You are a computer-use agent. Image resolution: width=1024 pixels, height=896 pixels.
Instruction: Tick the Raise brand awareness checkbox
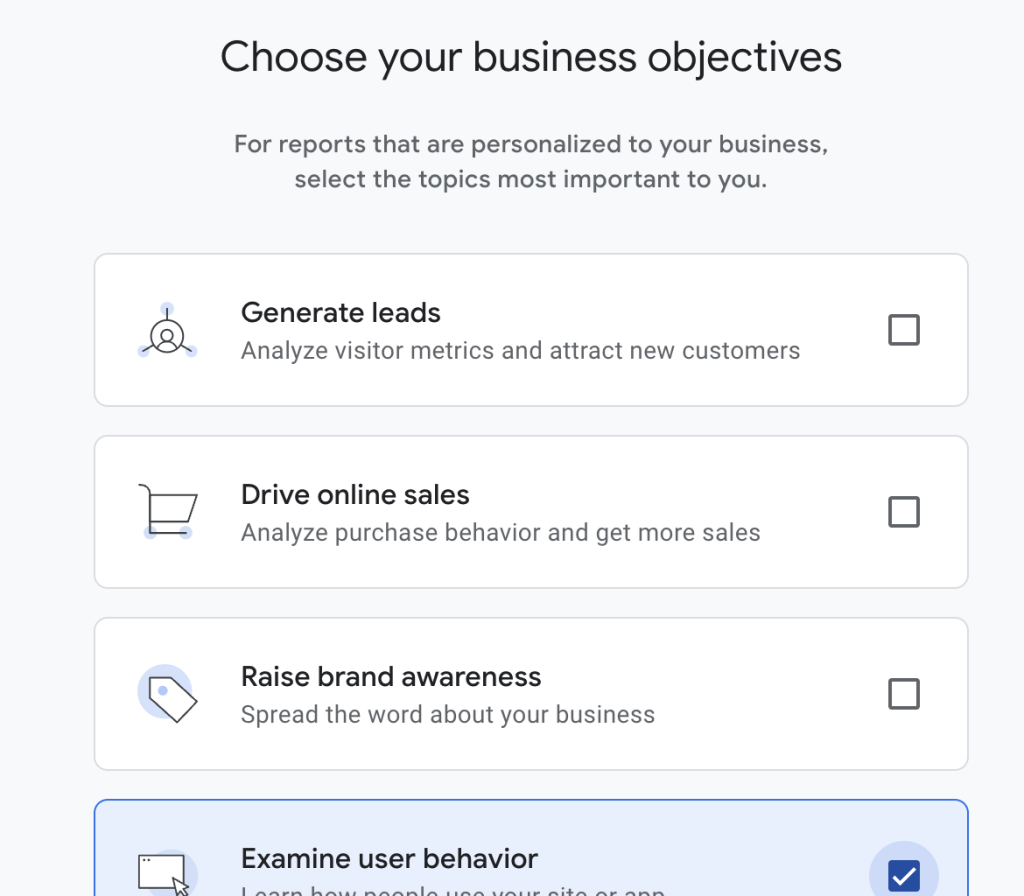(x=904, y=694)
